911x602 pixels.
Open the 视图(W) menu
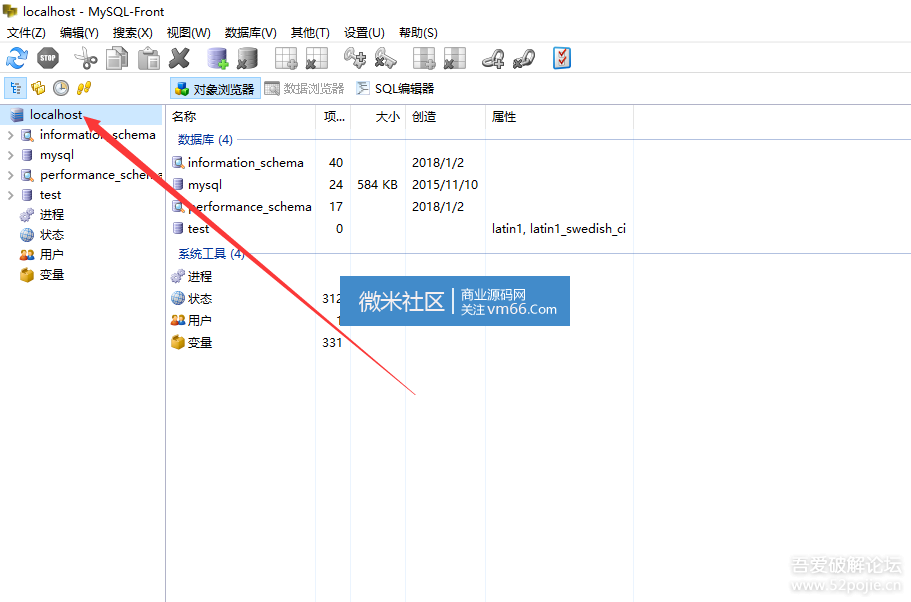188,33
